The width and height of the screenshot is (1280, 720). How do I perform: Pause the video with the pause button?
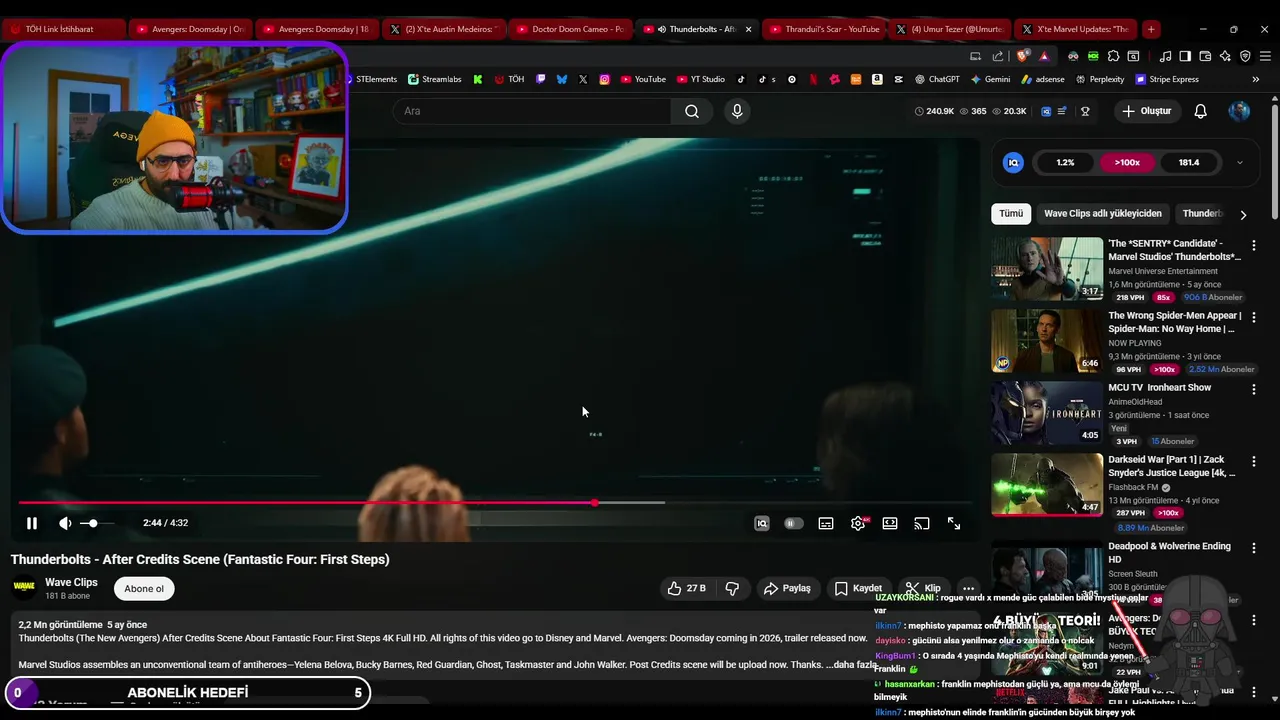[32, 523]
